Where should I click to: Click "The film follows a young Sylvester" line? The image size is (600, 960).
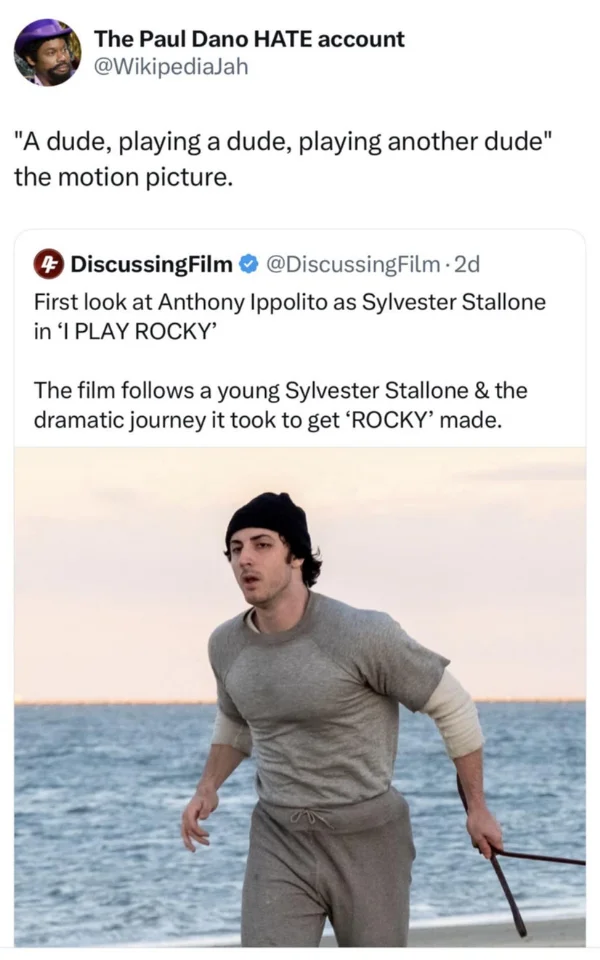(x=280, y=389)
